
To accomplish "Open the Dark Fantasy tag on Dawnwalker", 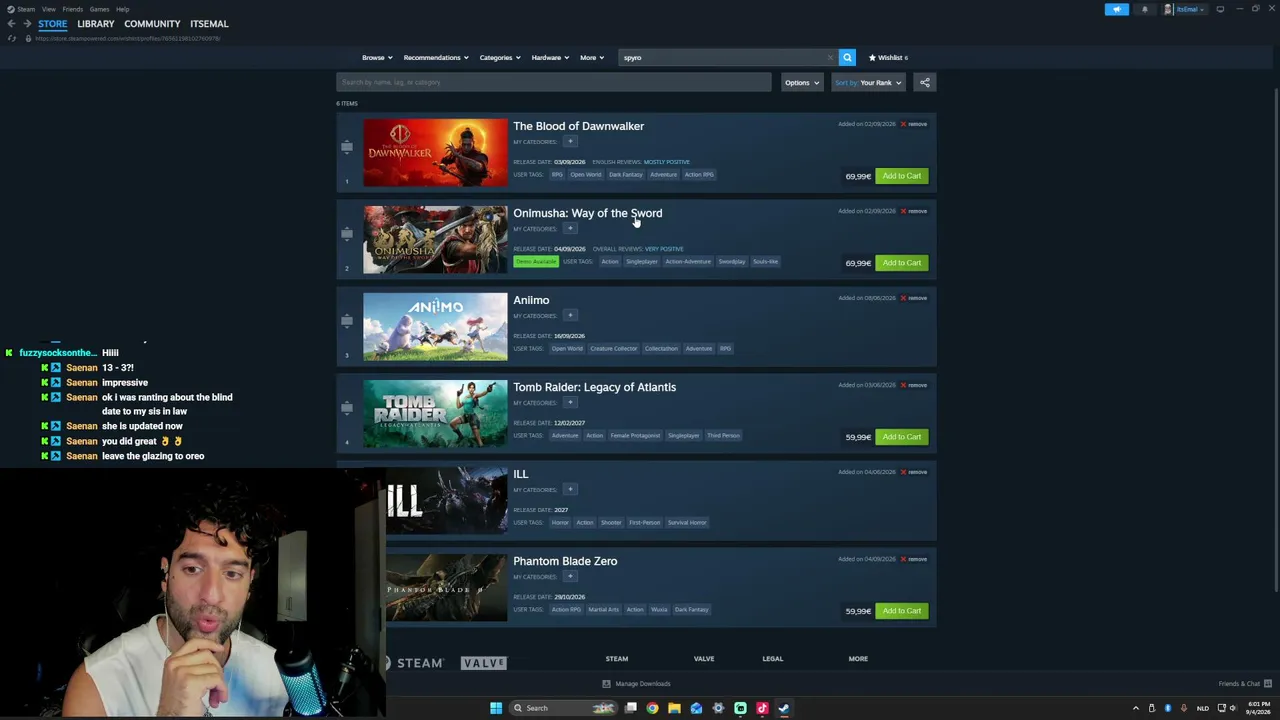I will click(626, 175).
